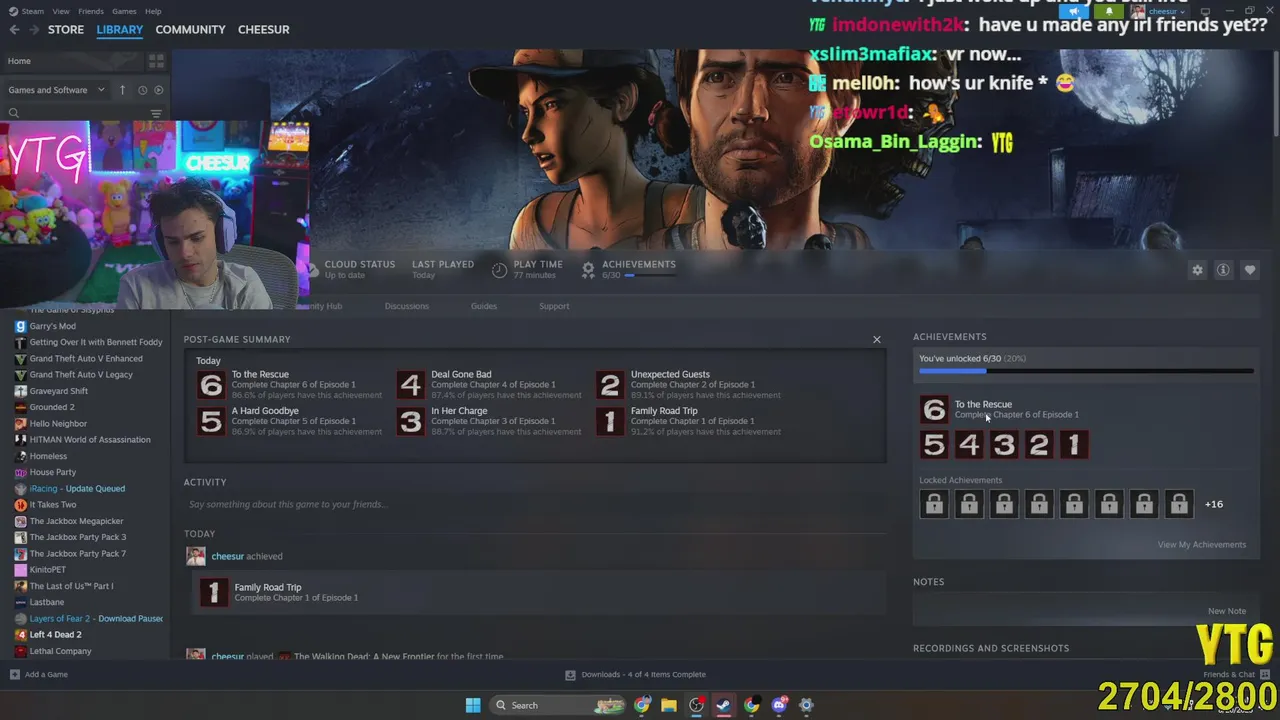Click the play time clock icon
This screenshot has width=1280, height=720.
click(499, 269)
